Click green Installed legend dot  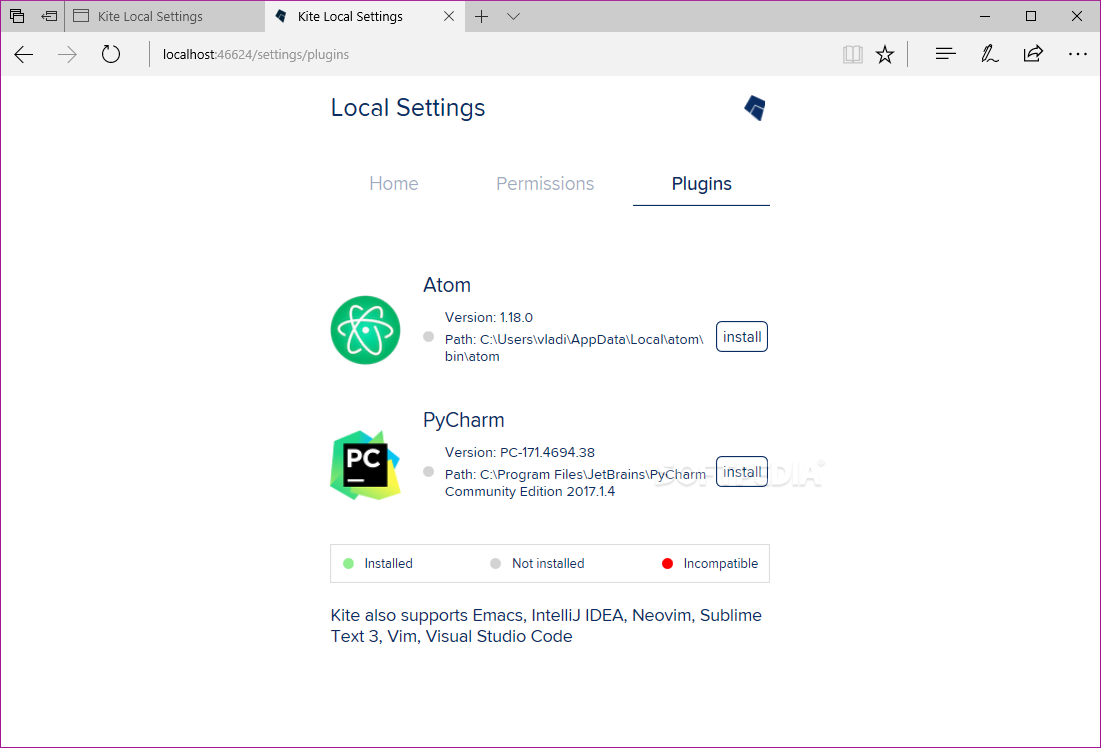[x=348, y=563]
